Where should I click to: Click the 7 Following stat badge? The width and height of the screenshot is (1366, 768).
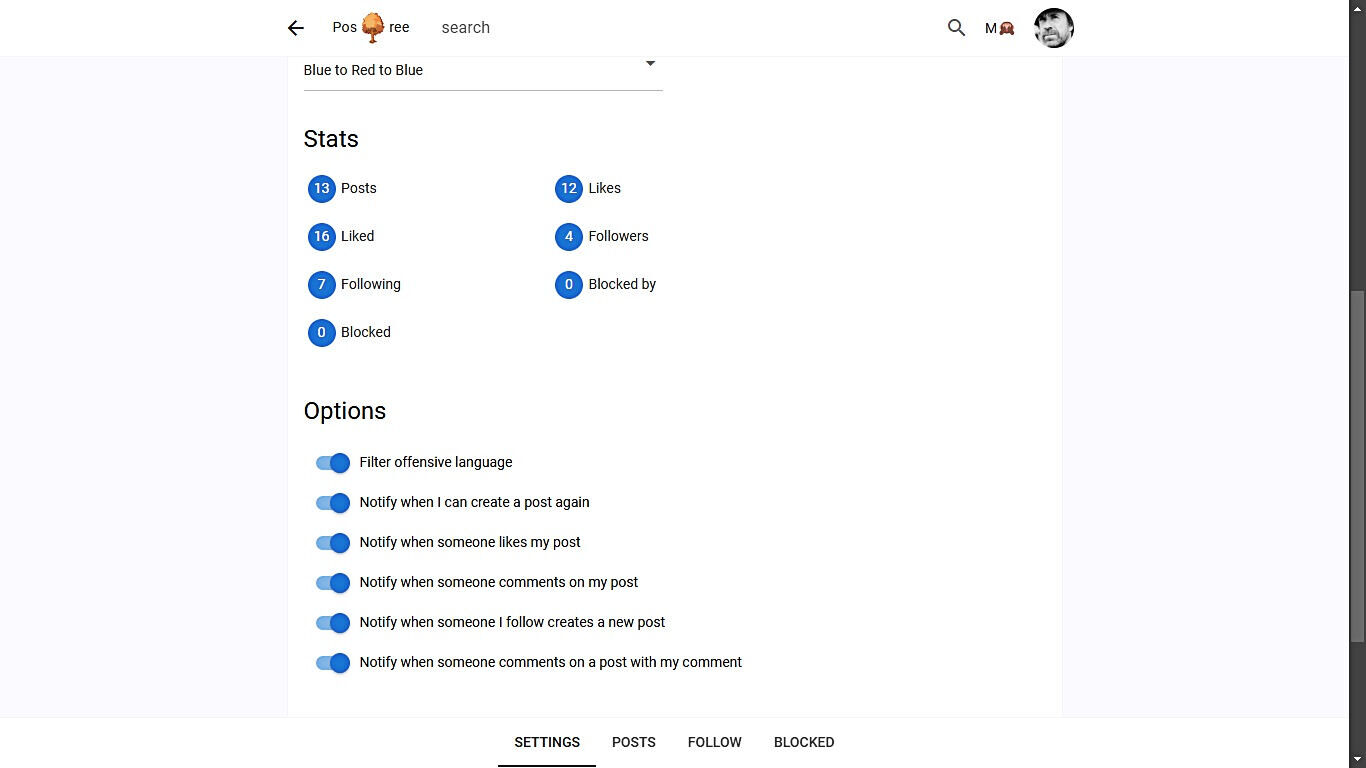(321, 284)
